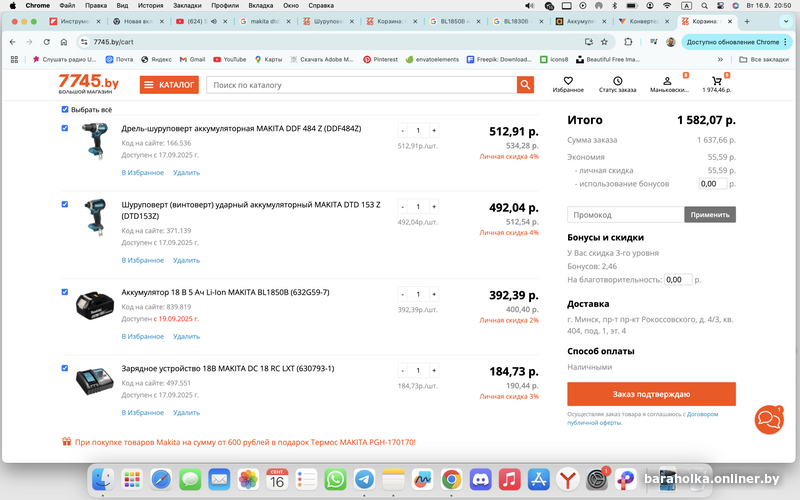The image size is (800, 500).
Task: Uncheck the MAKITA DTD 153 Z item checkbox
Action: (65, 204)
